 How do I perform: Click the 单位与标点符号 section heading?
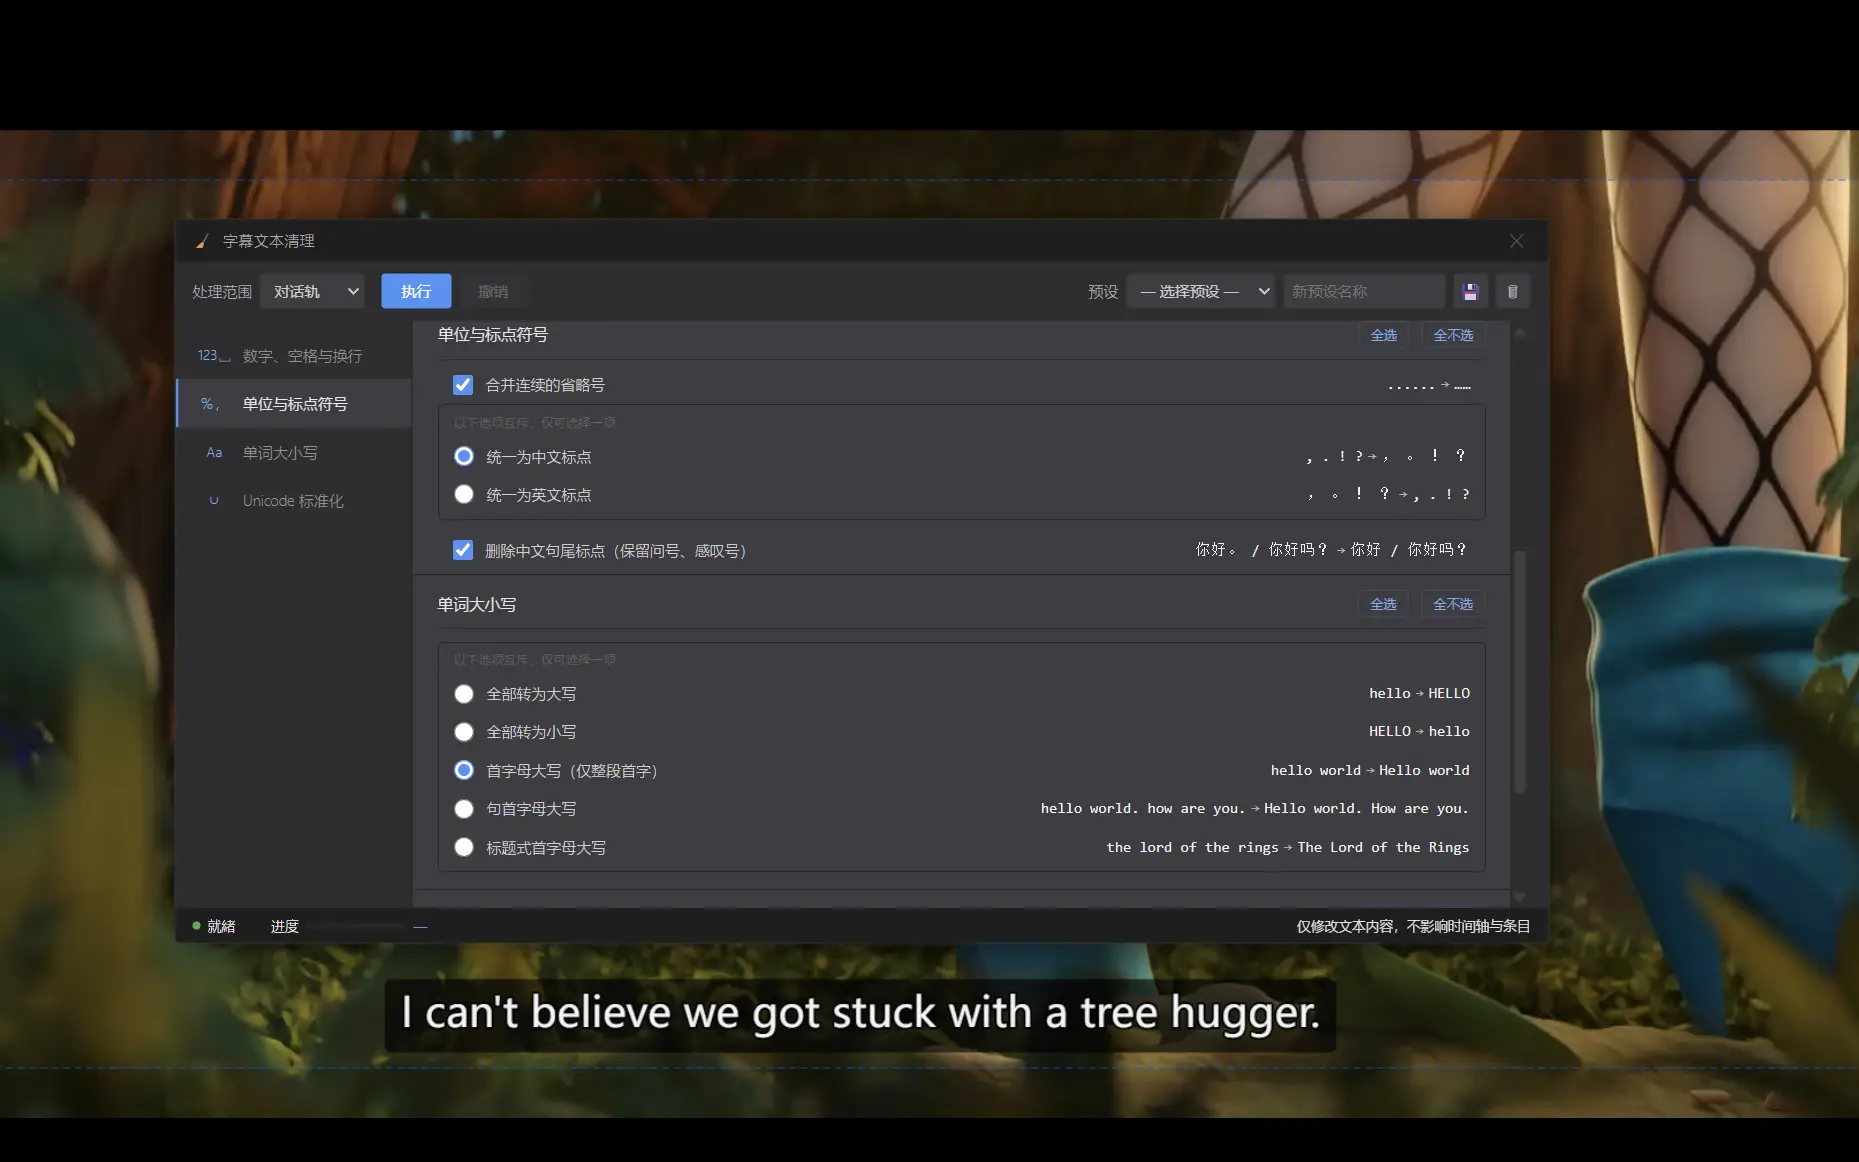coord(493,335)
